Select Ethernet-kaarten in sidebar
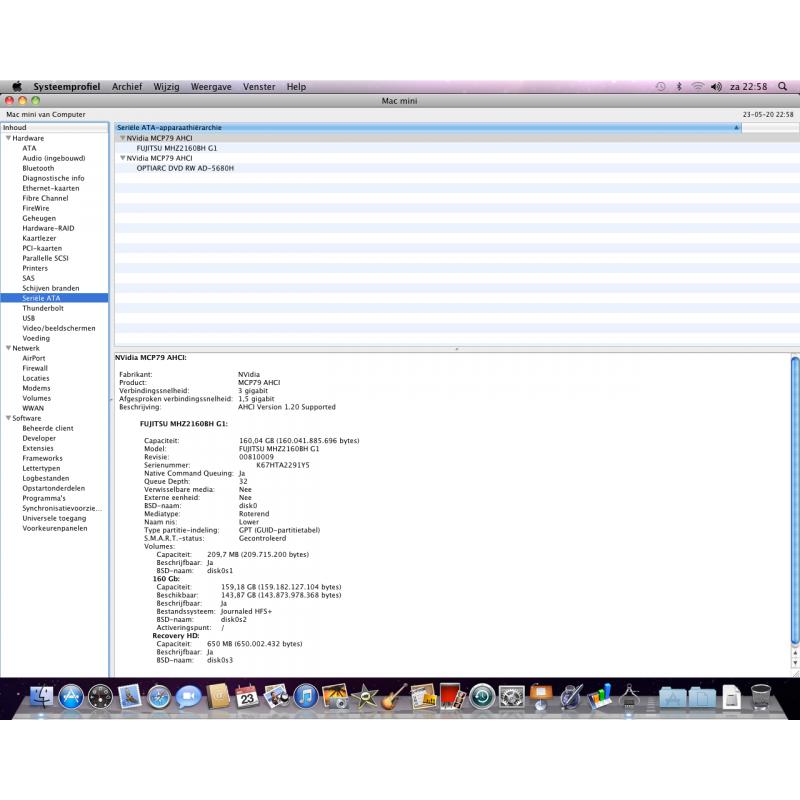 point(51,188)
